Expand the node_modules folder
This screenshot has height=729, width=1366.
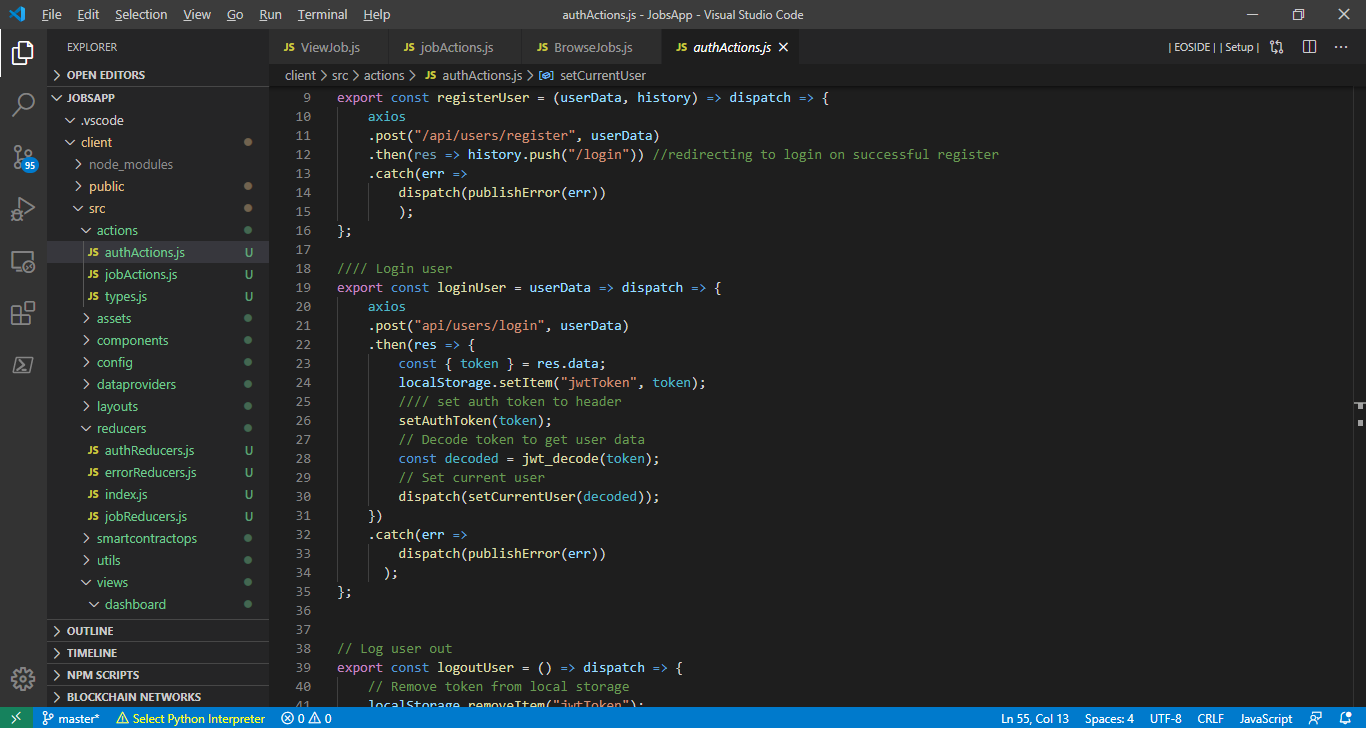tap(130, 164)
